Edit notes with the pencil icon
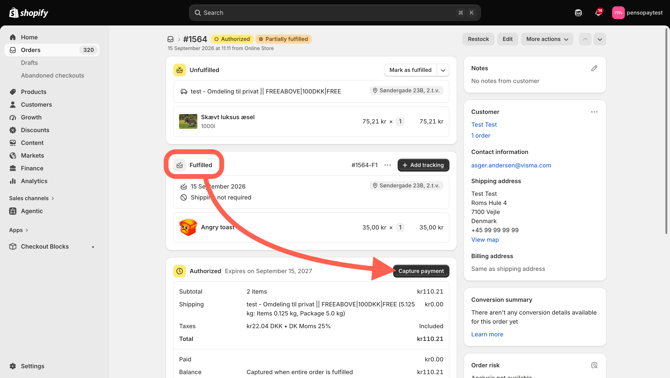The height and width of the screenshot is (378, 670). 594,68
